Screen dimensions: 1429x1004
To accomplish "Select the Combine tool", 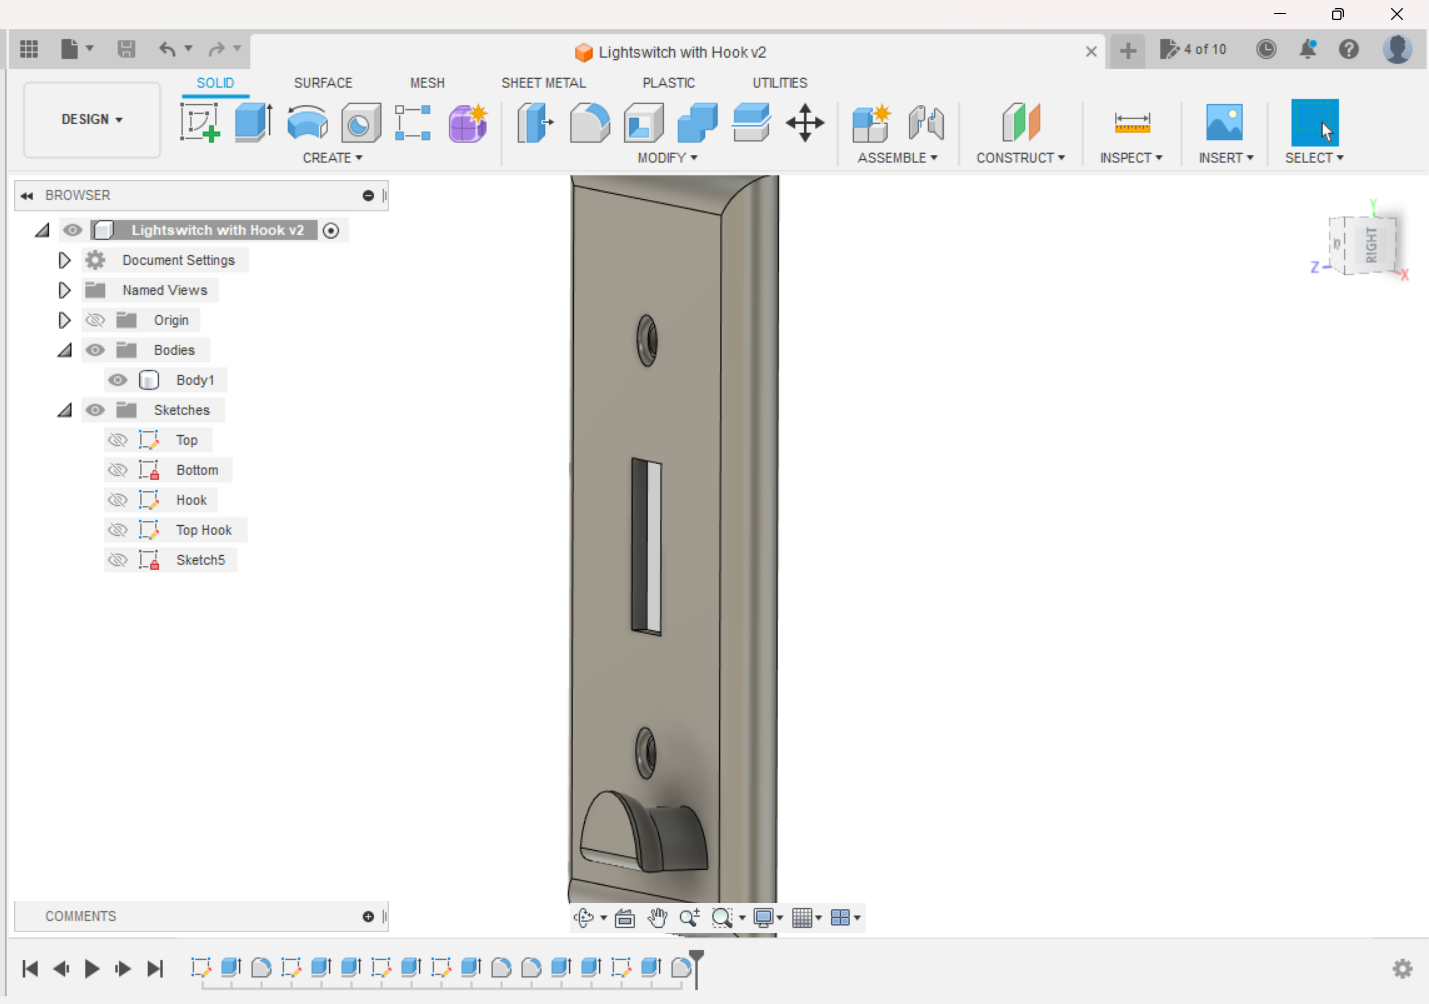I will [x=697, y=123].
